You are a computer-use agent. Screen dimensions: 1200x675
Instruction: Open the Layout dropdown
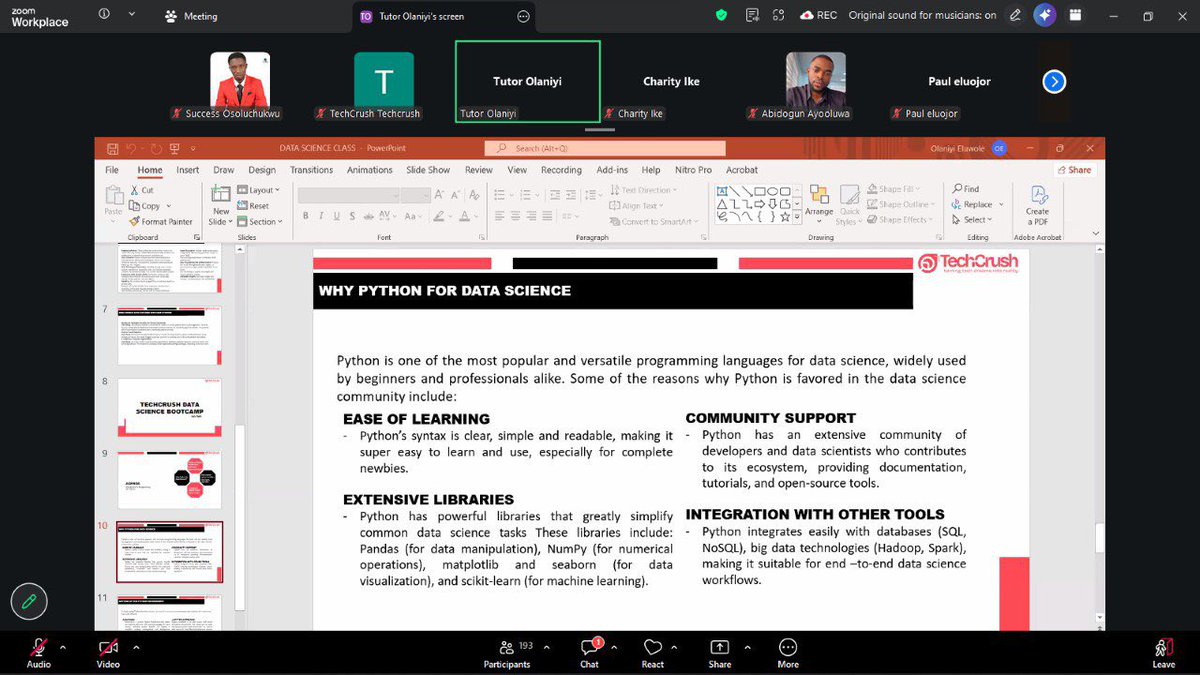pos(260,190)
